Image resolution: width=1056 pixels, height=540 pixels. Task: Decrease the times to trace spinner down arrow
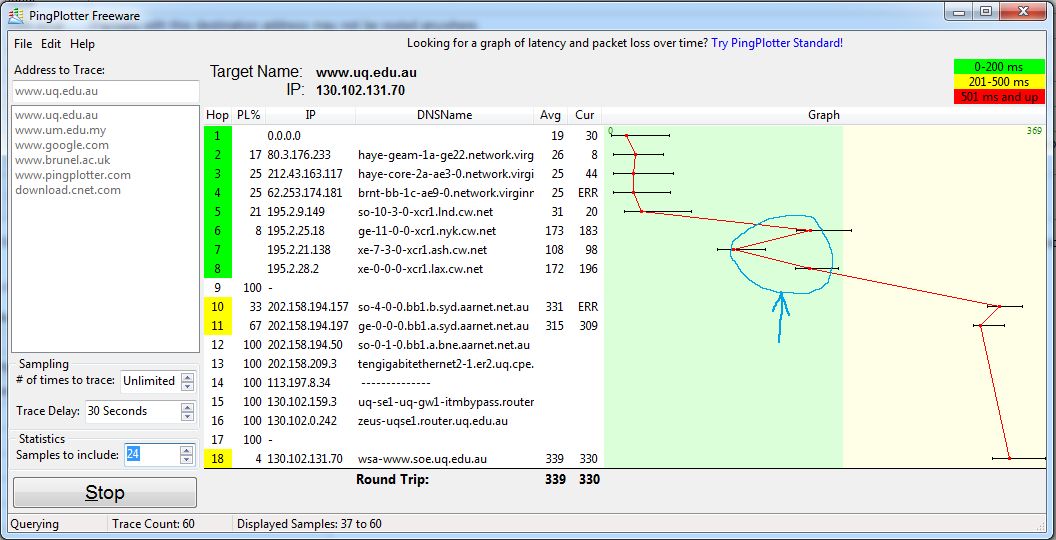[188, 386]
